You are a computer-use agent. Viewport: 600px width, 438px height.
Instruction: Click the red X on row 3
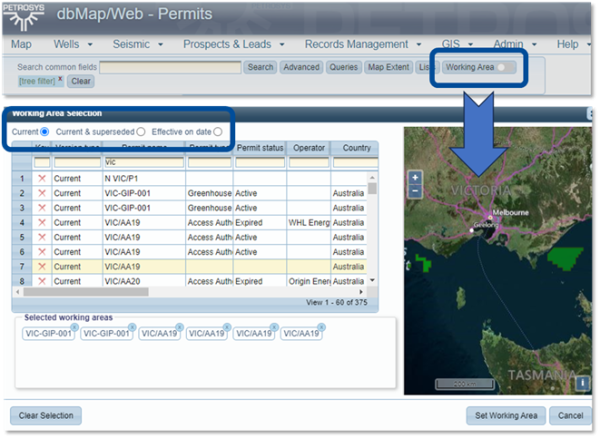click(x=42, y=208)
